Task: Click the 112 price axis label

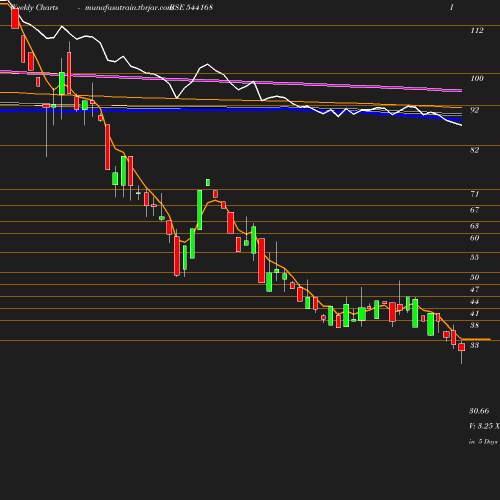Action: coord(477,31)
